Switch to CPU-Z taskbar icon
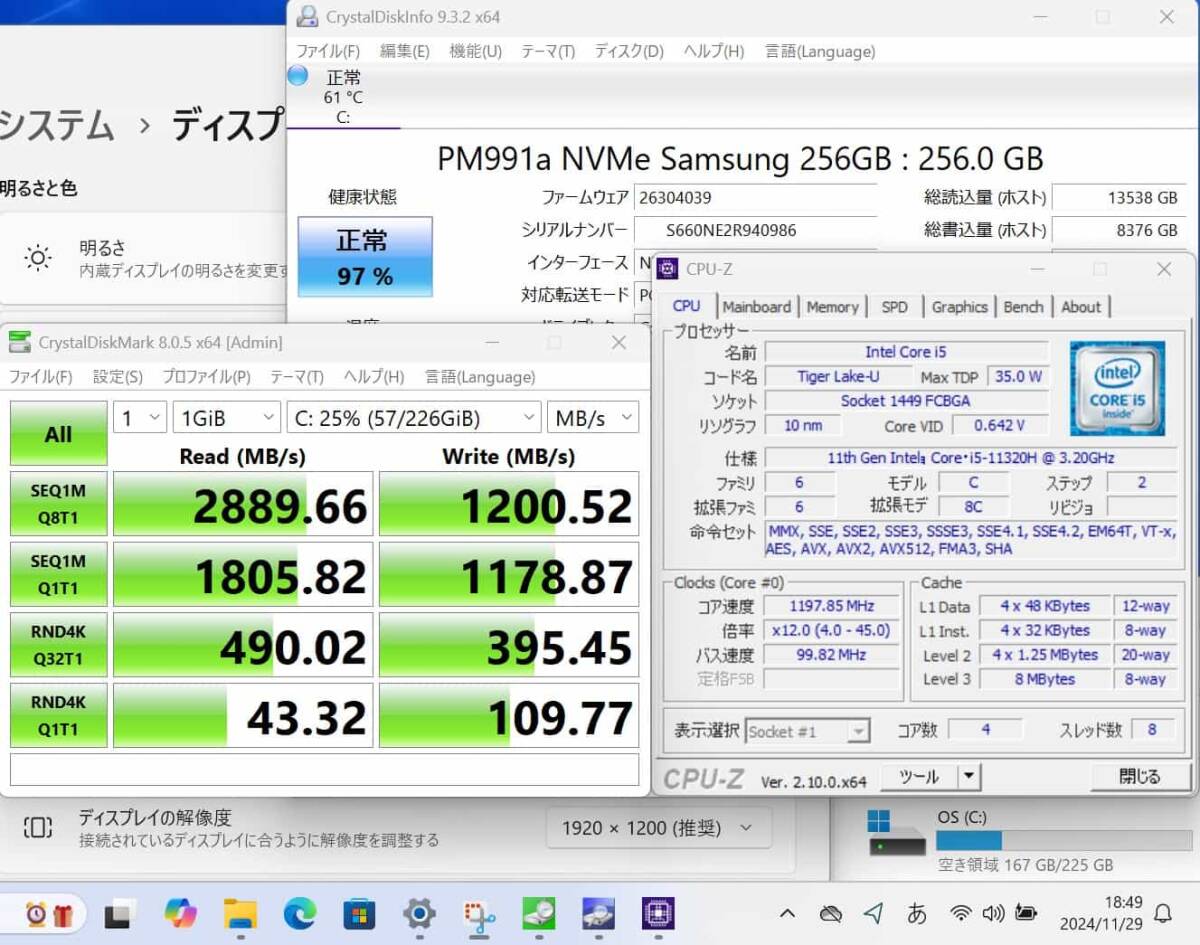Image resolution: width=1200 pixels, height=945 pixels. (x=658, y=913)
